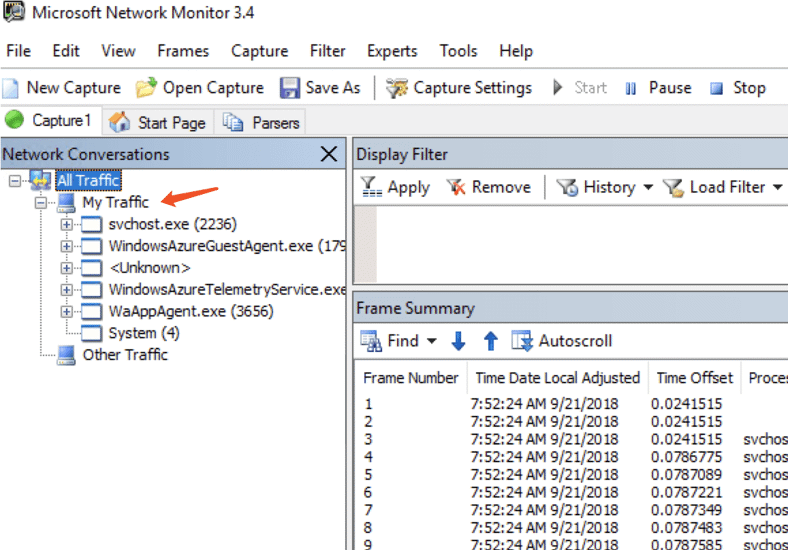Open the Load Filter dropdown arrow
This screenshot has width=788, height=550.
pos(778,188)
